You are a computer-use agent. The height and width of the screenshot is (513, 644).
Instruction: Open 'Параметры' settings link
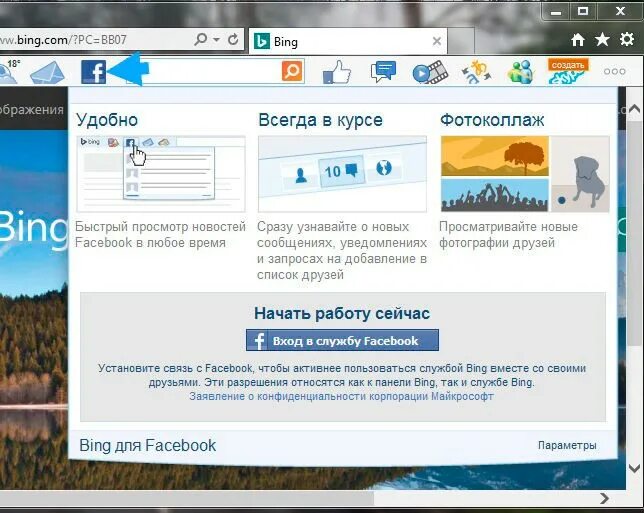coord(567,445)
